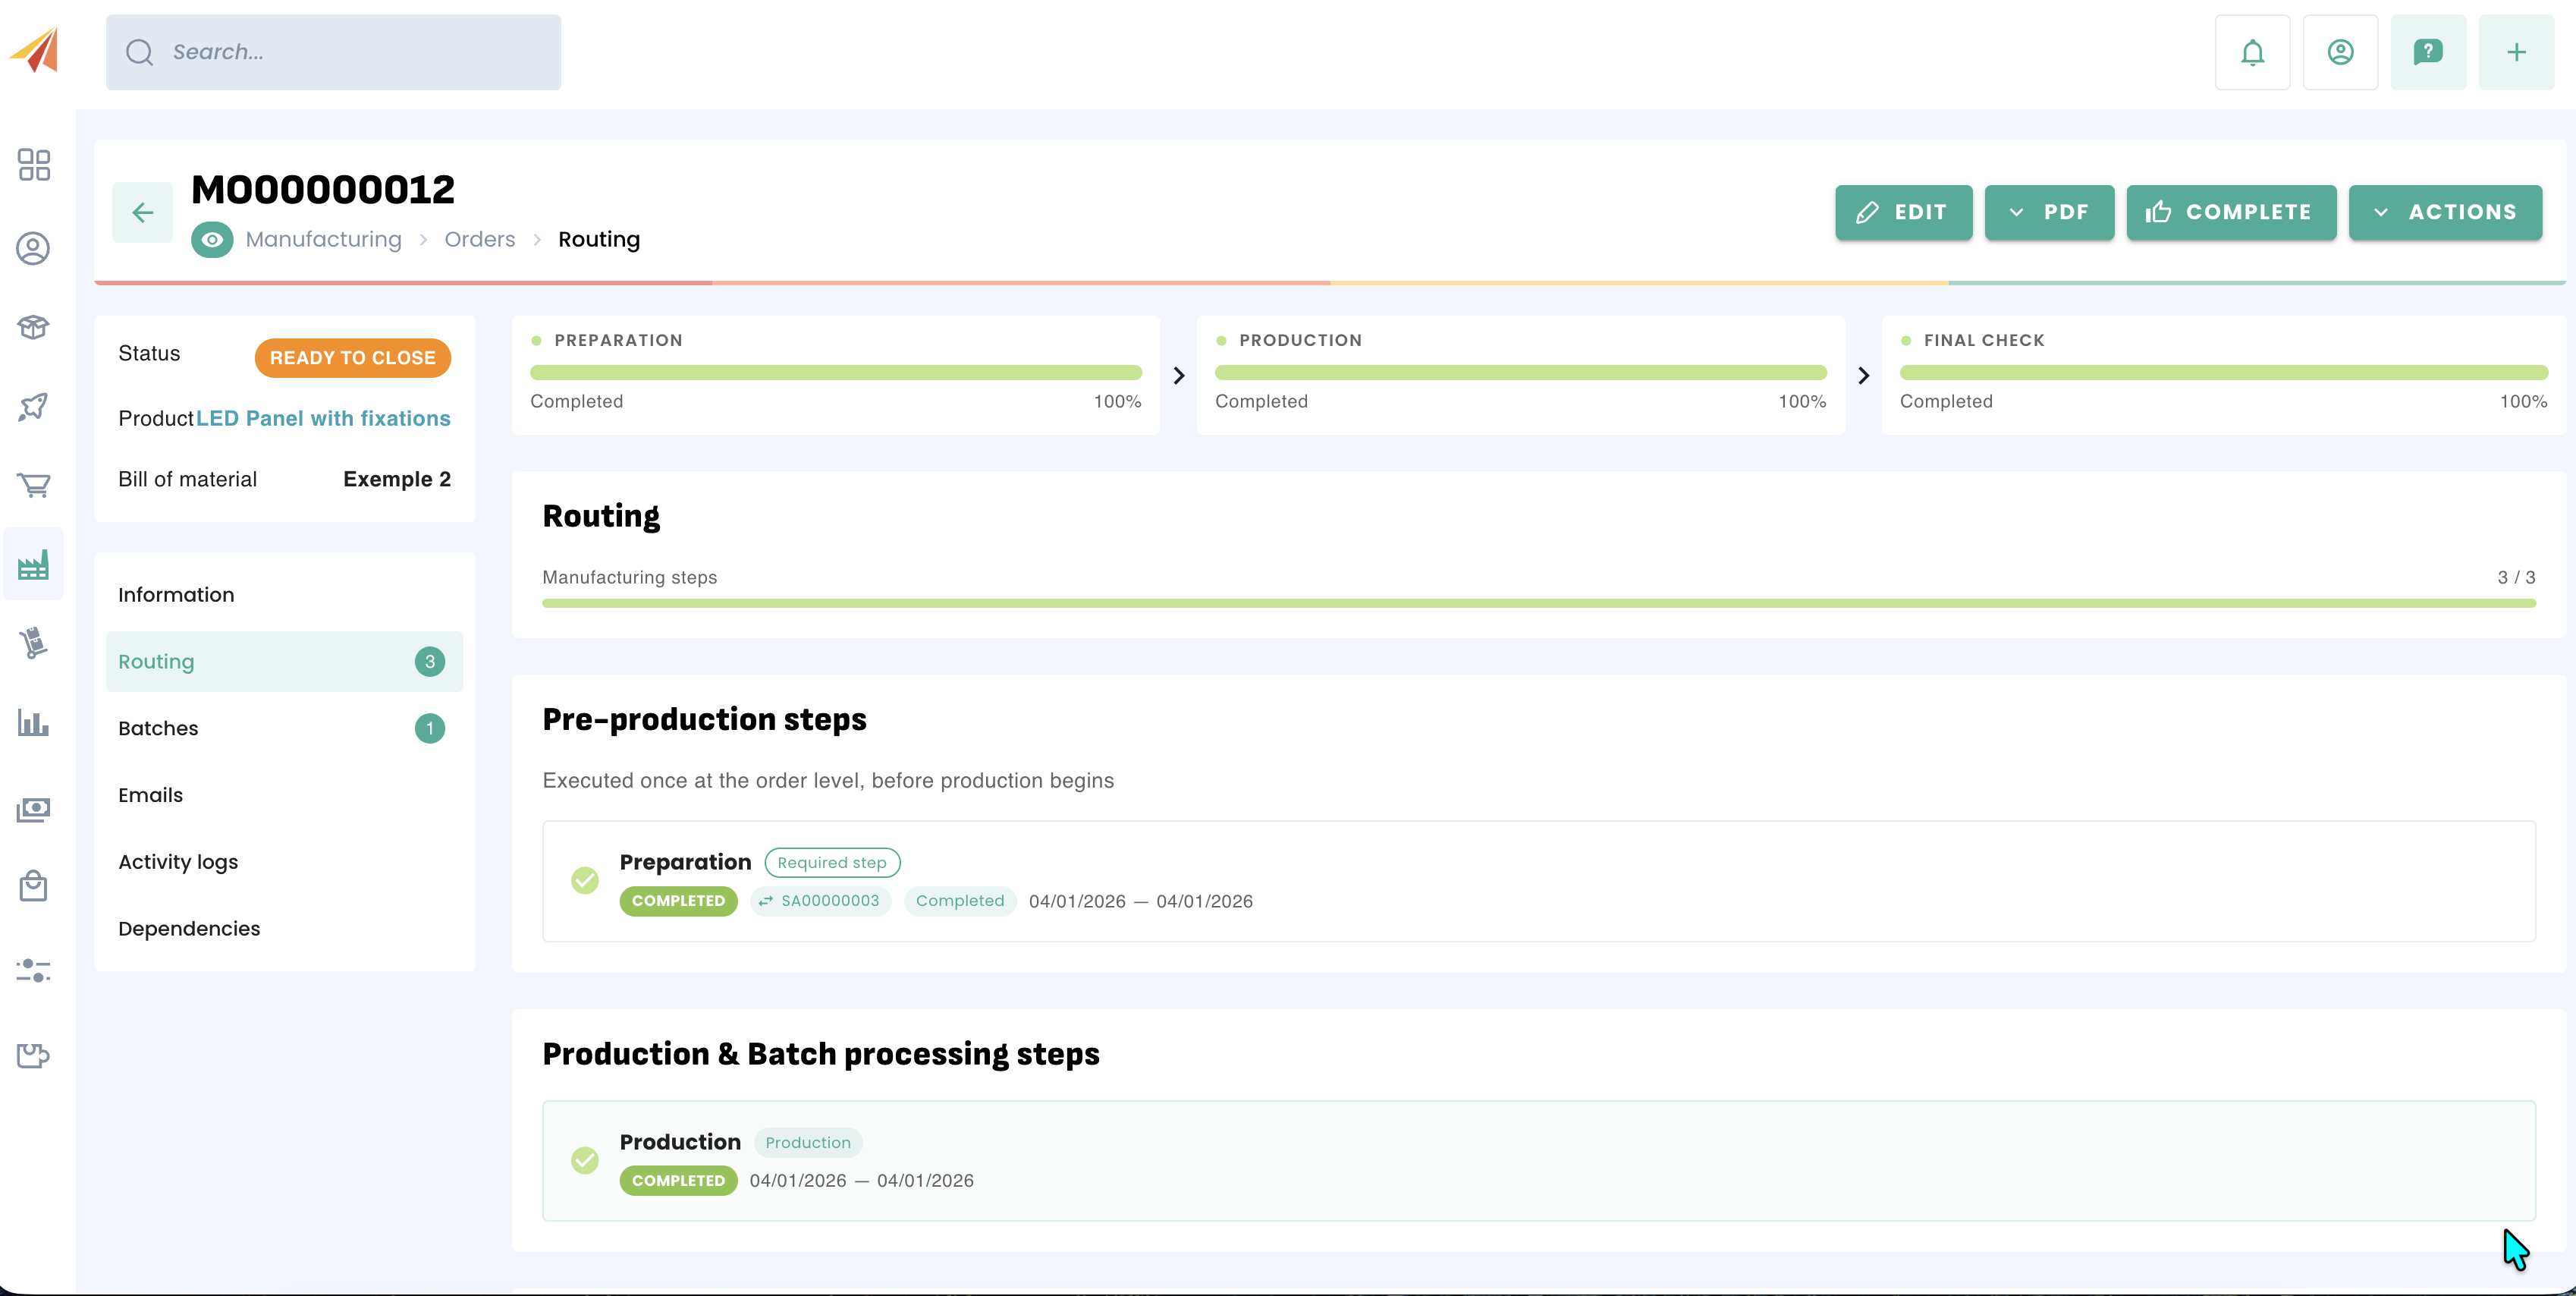Click the notifications bell icon
The width and height of the screenshot is (2576, 1296).
tap(2252, 52)
